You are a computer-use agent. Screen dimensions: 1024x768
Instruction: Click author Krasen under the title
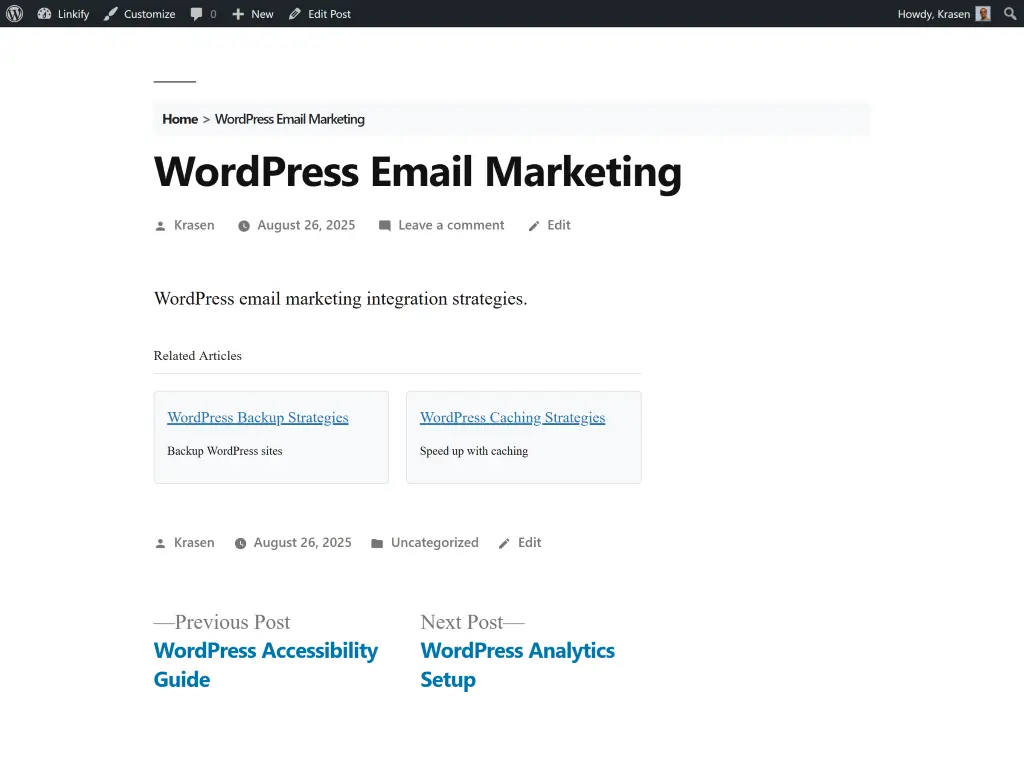point(194,225)
